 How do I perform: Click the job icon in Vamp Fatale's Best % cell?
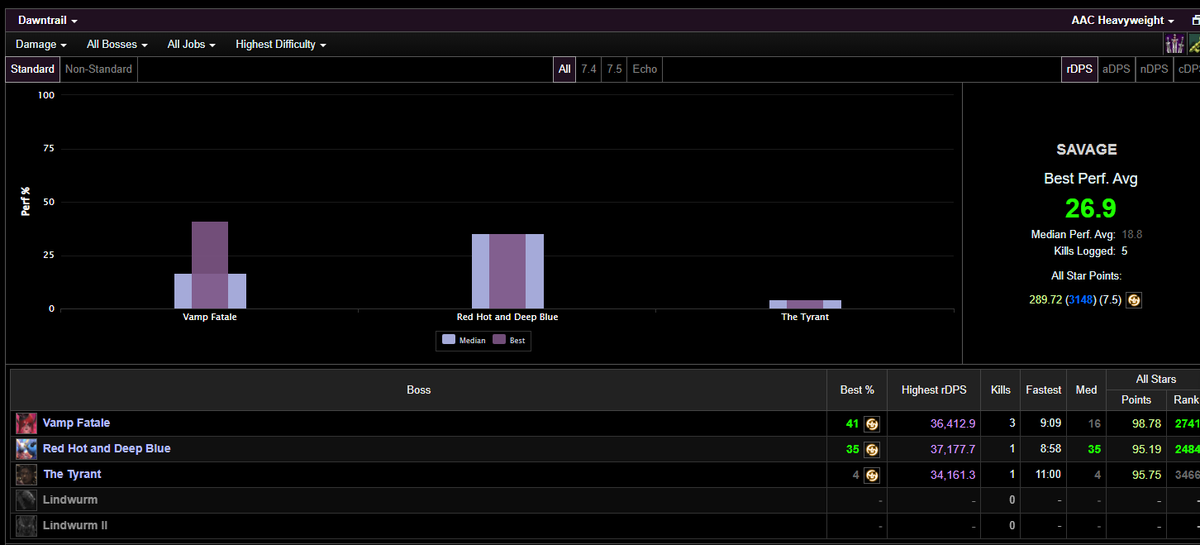coord(872,424)
